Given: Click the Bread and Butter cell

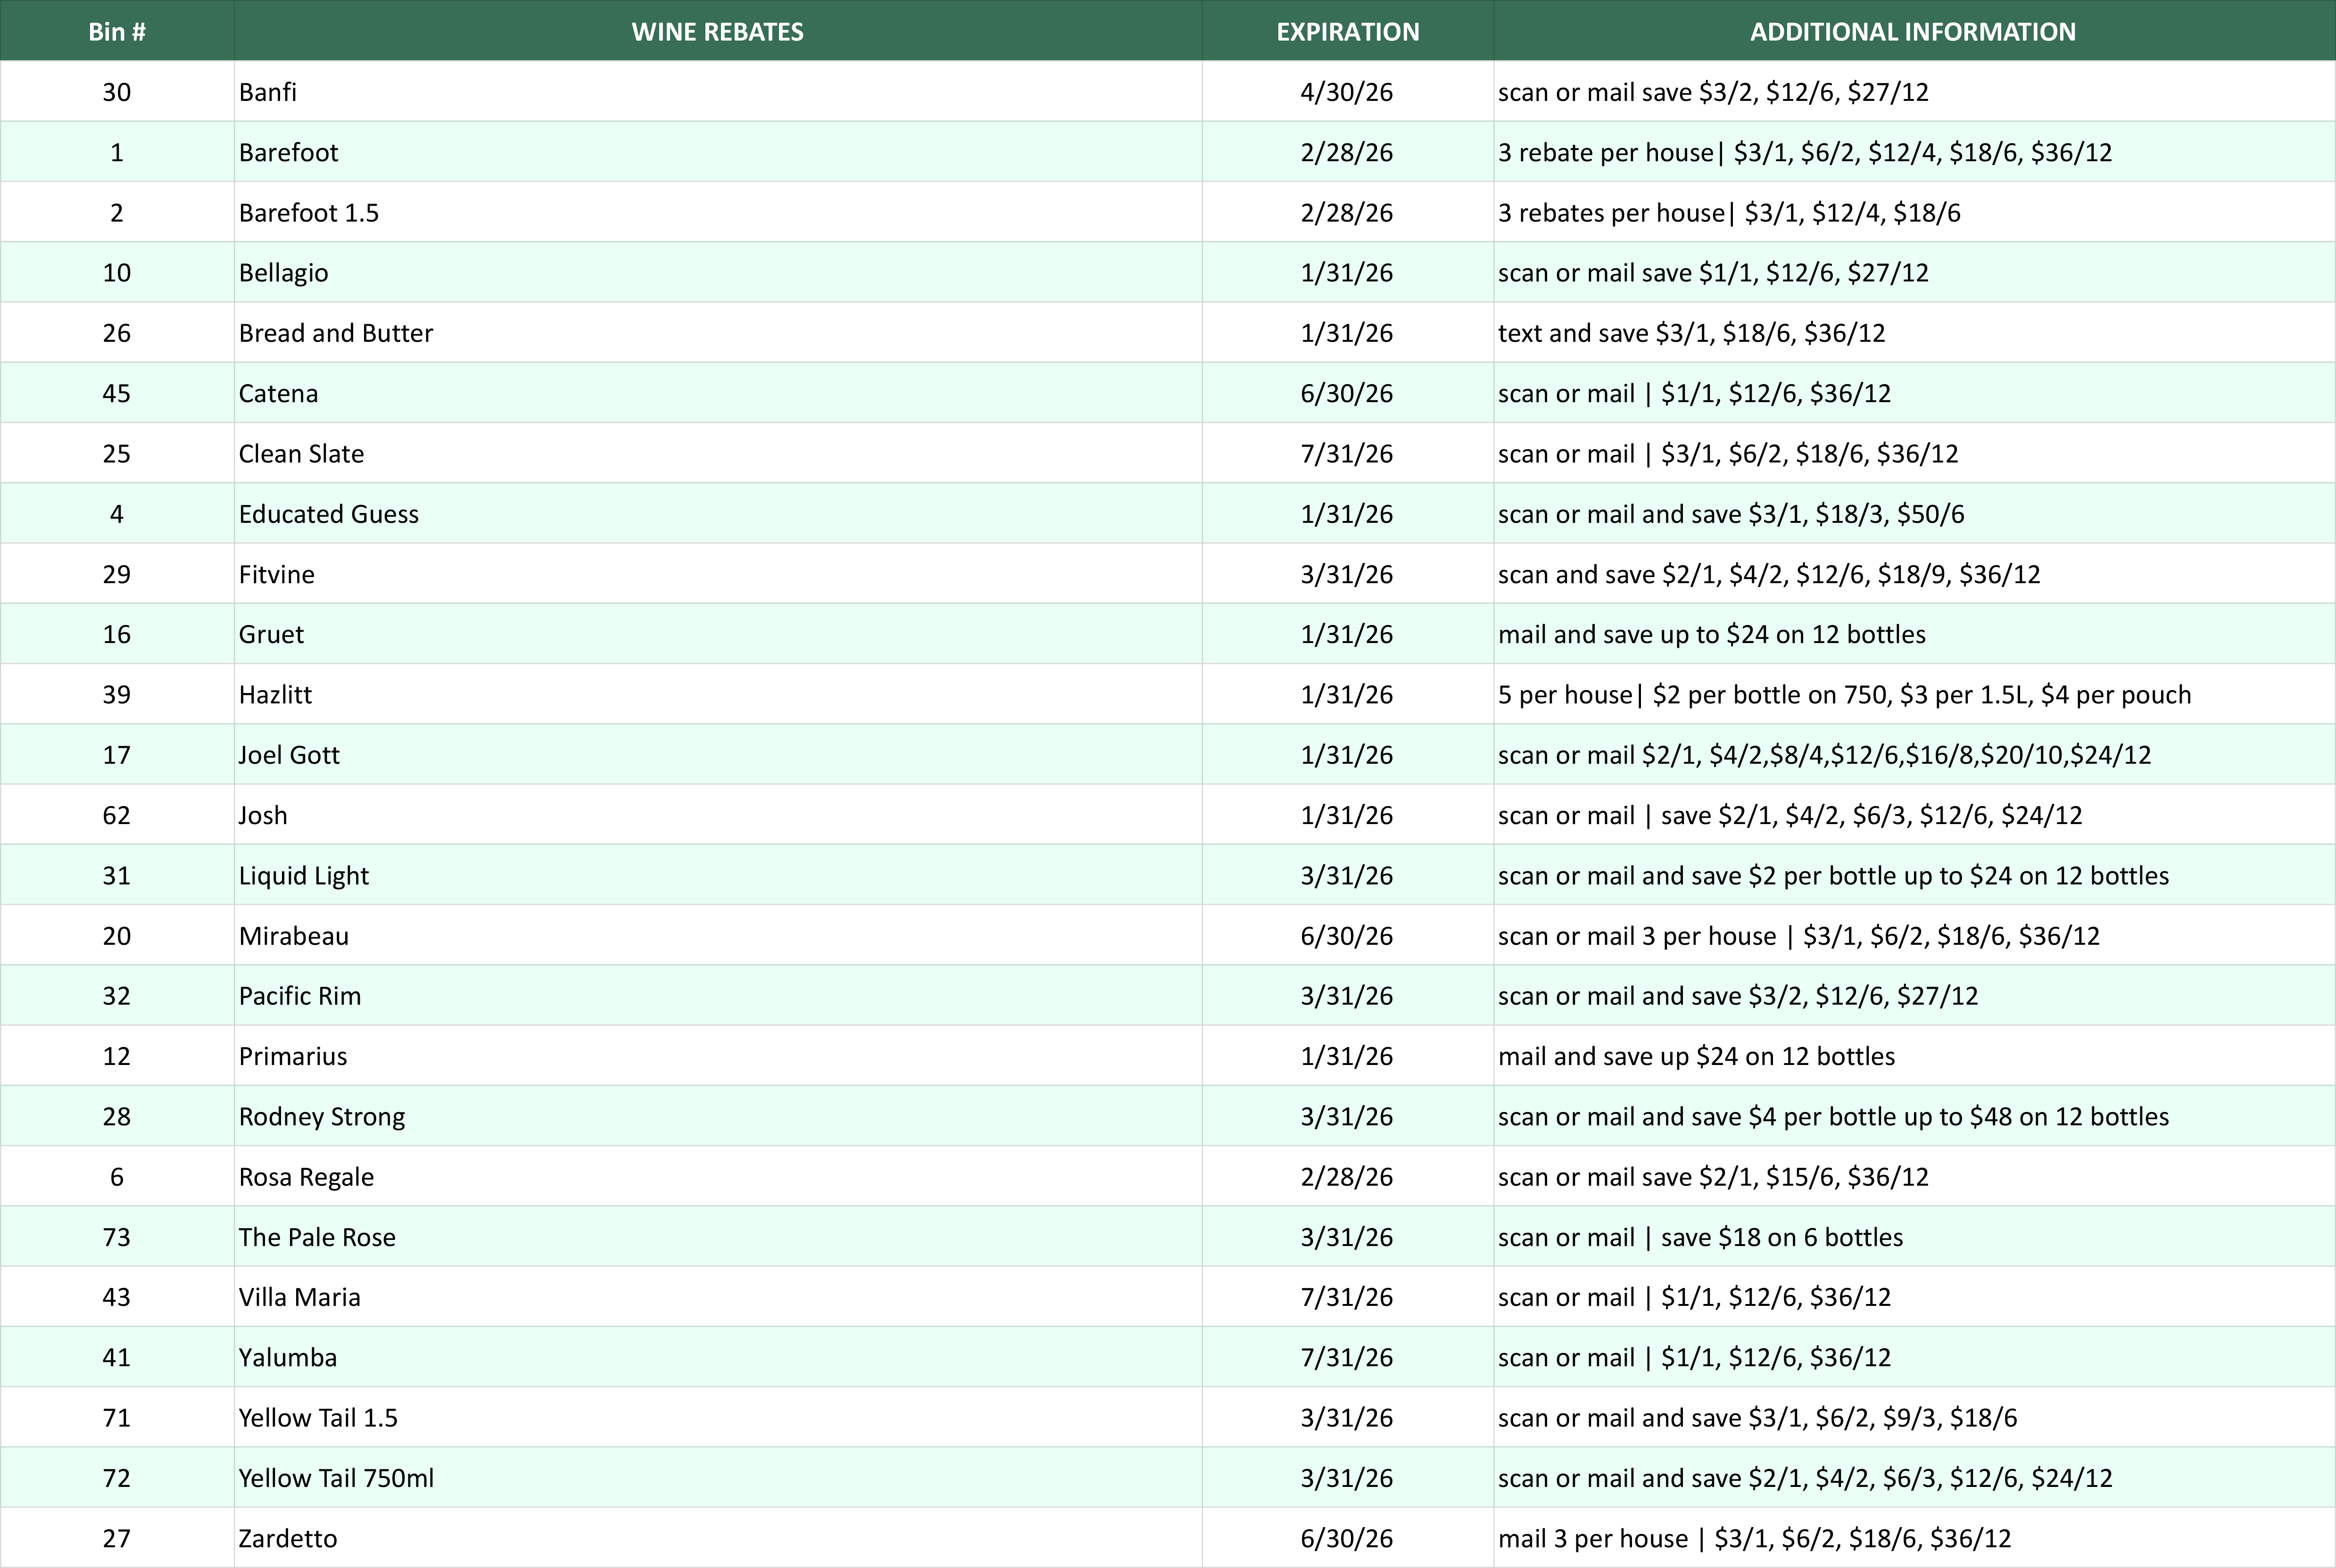Looking at the screenshot, I should coord(336,333).
